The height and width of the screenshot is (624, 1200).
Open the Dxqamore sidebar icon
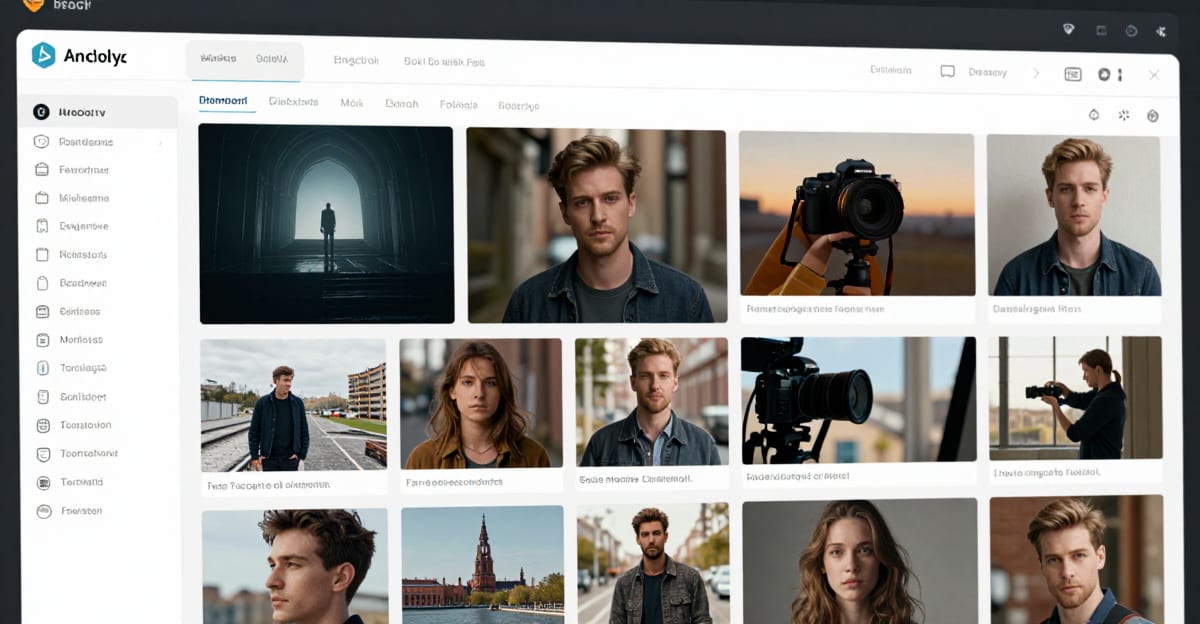(x=42, y=226)
